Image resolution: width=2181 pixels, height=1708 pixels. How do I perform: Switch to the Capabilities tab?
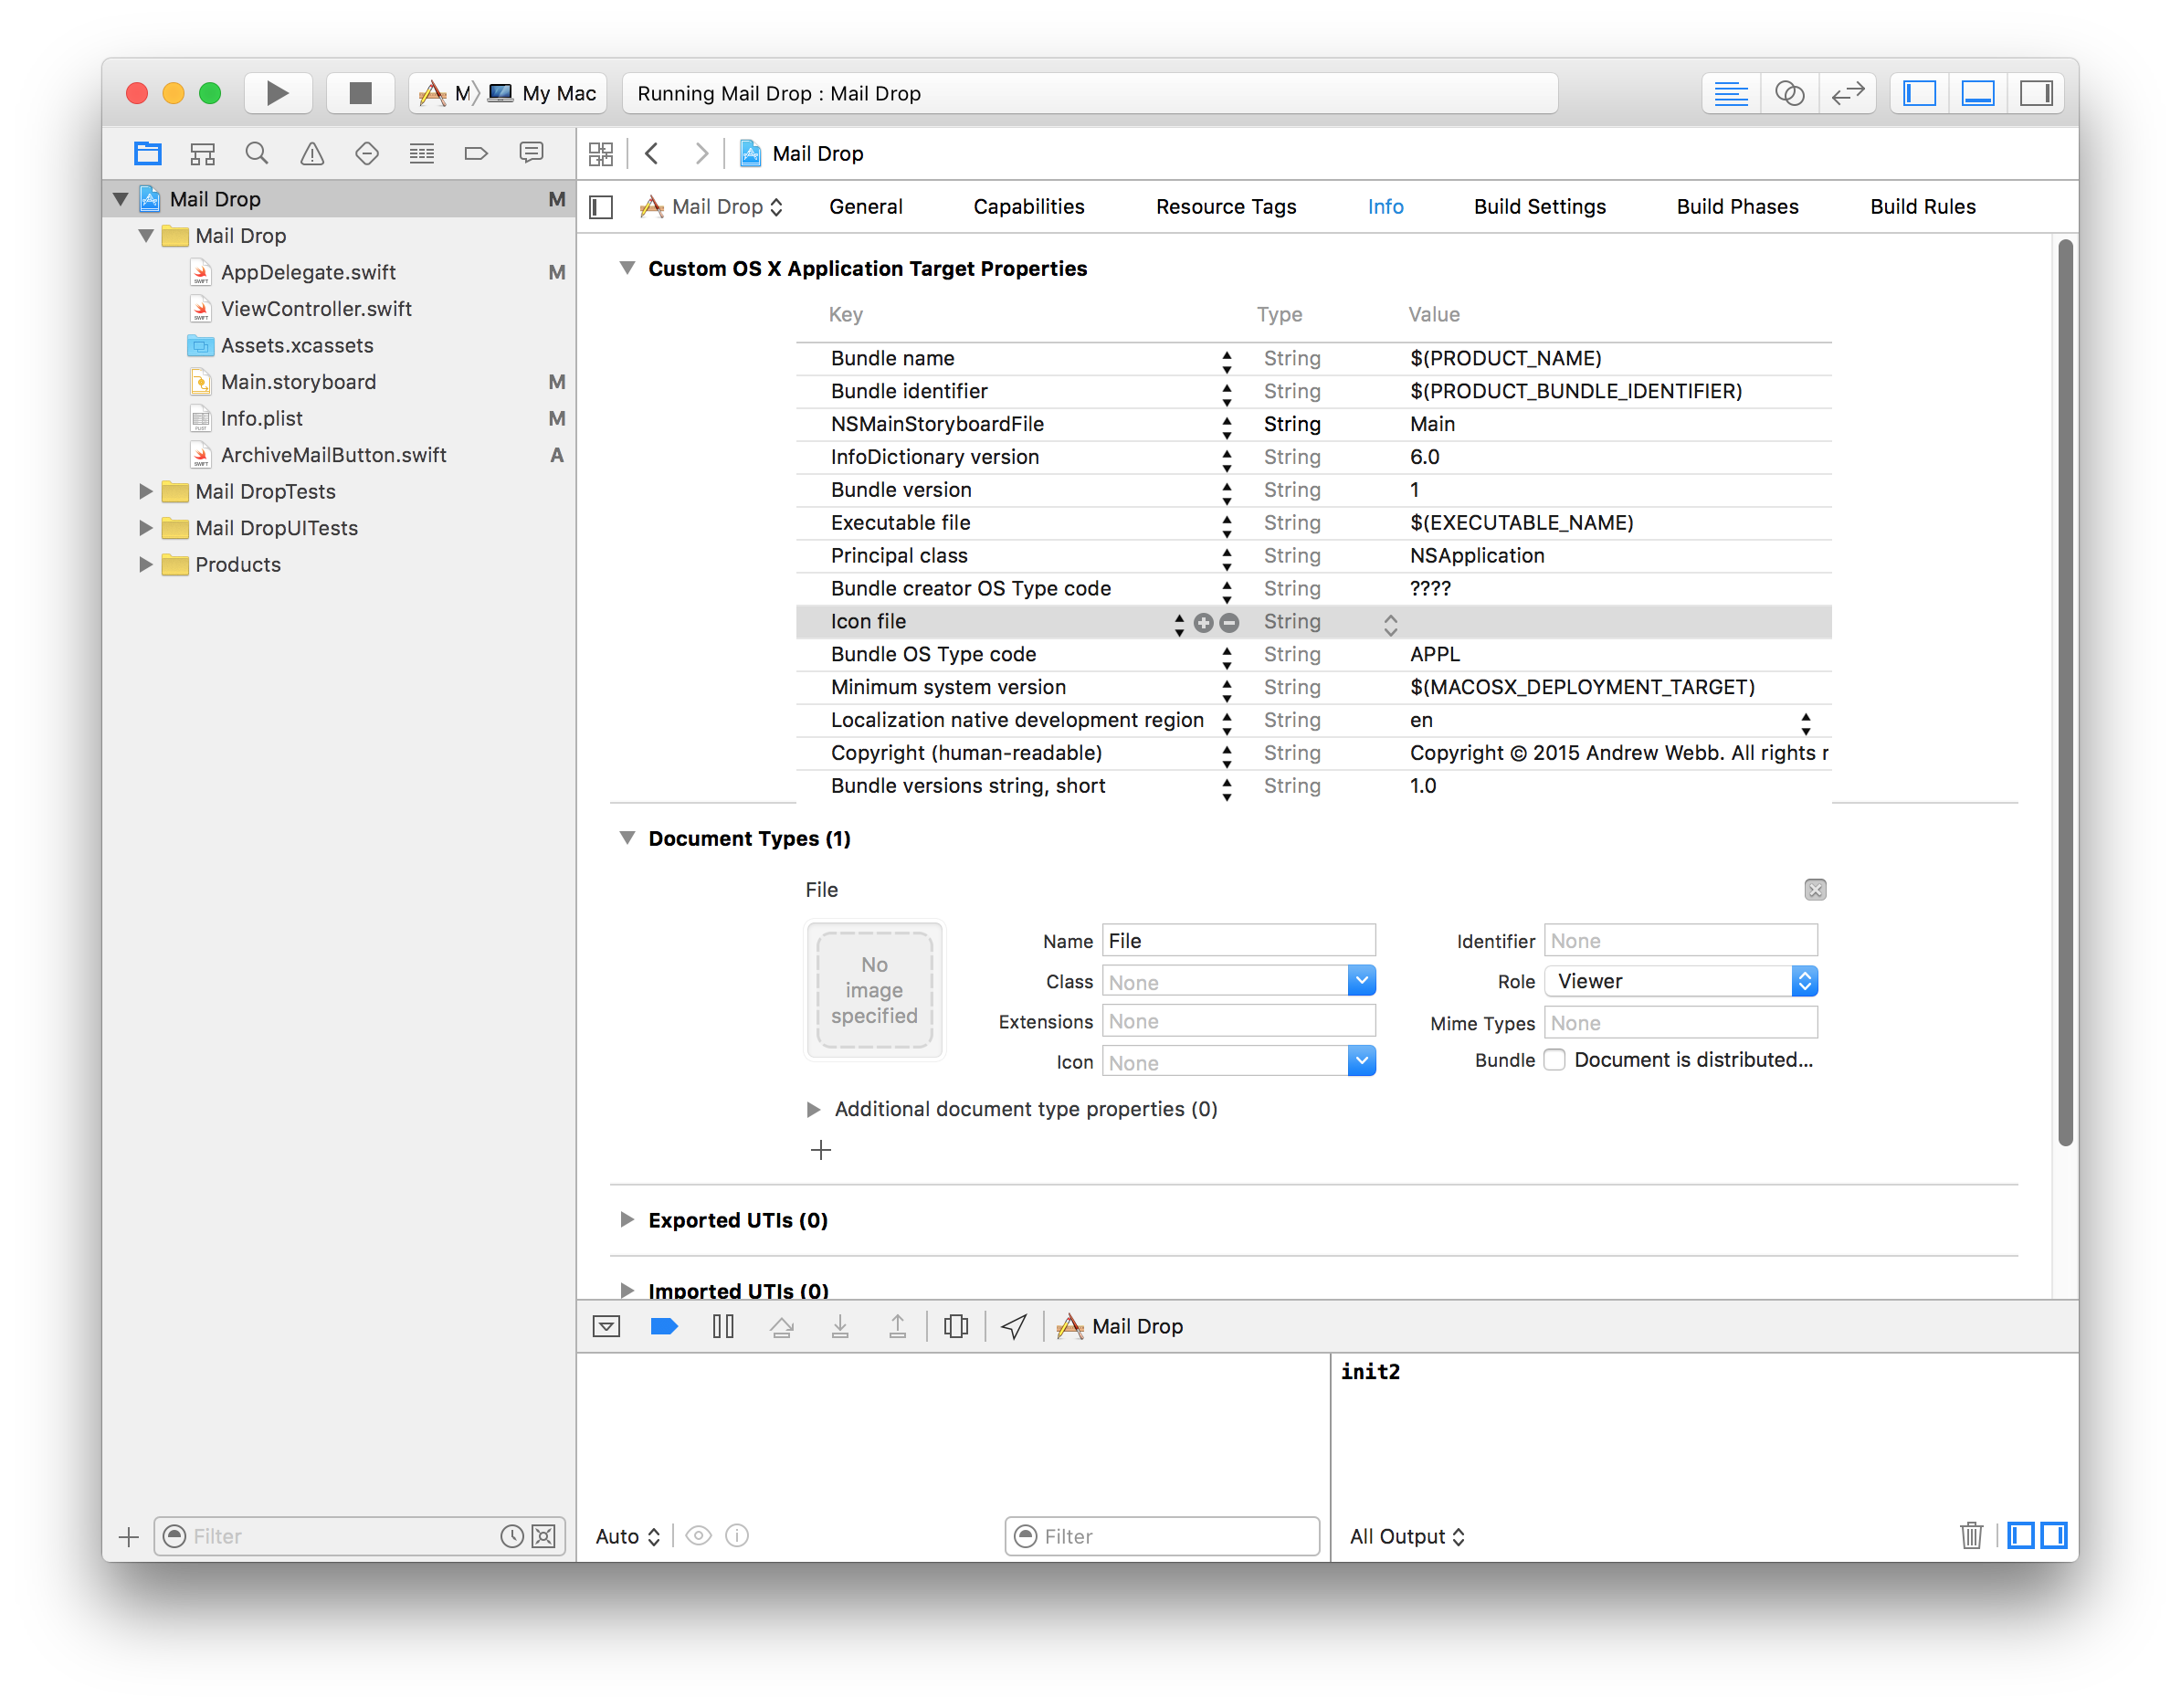point(1029,207)
